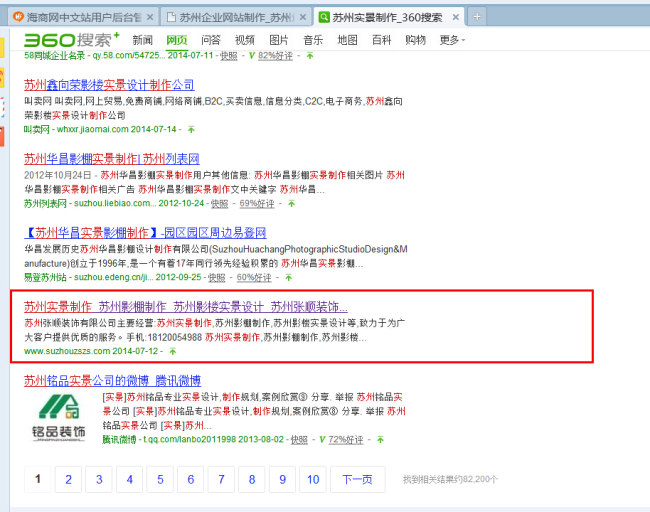Screen dimensions: 650x512
Task: Open the 图片 search category
Action: (279, 40)
